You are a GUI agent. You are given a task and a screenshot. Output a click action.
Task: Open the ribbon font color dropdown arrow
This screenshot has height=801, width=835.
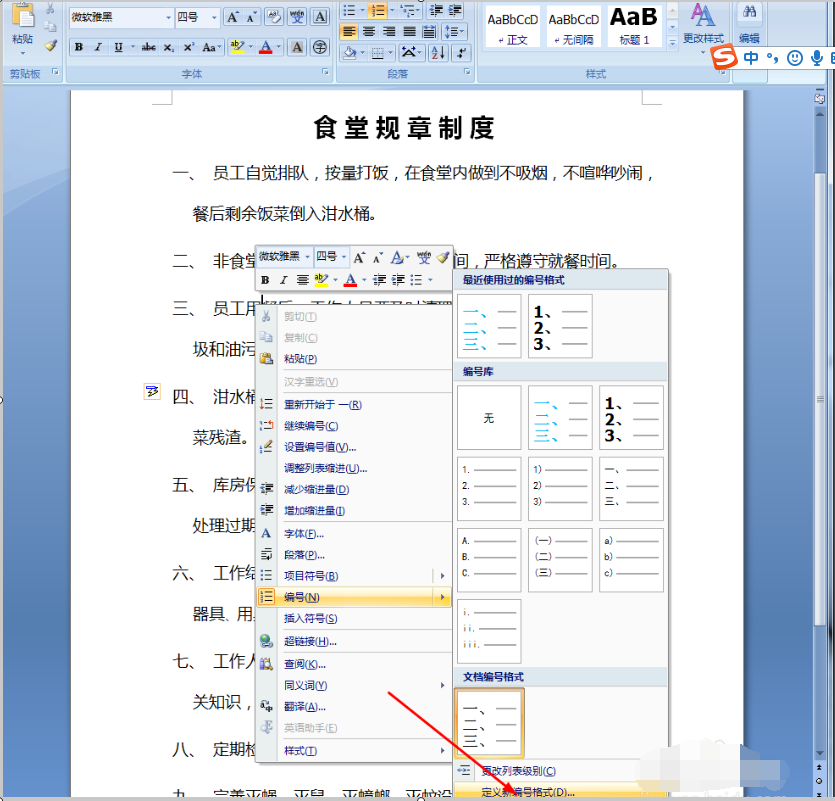(x=279, y=47)
